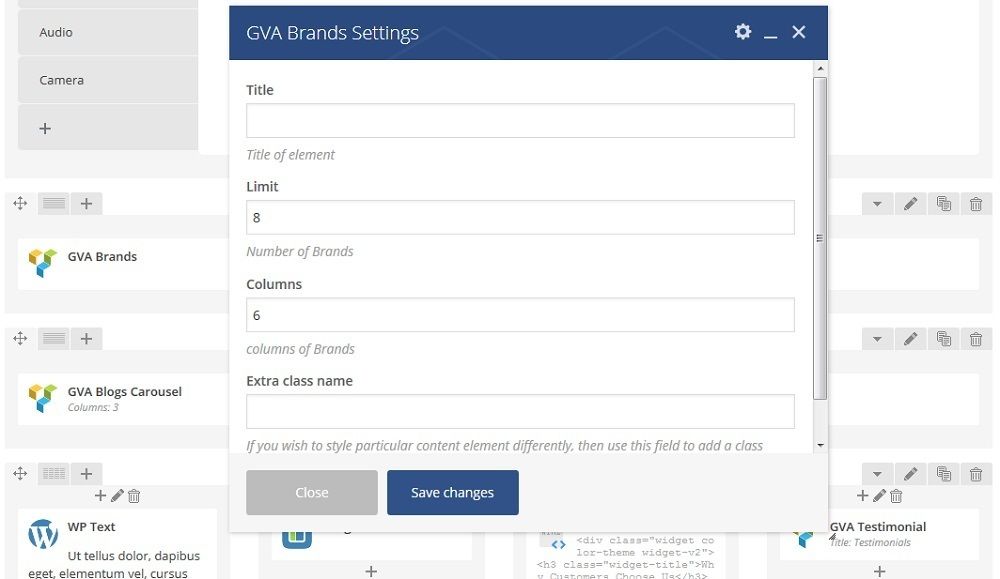Click the gray Close button
The width and height of the screenshot is (1000, 579).
[x=312, y=492]
